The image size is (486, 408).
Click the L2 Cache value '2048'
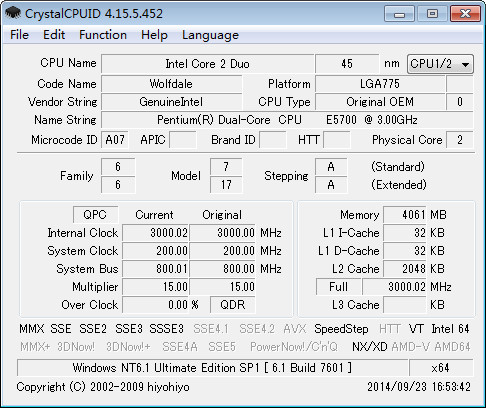click(405, 269)
